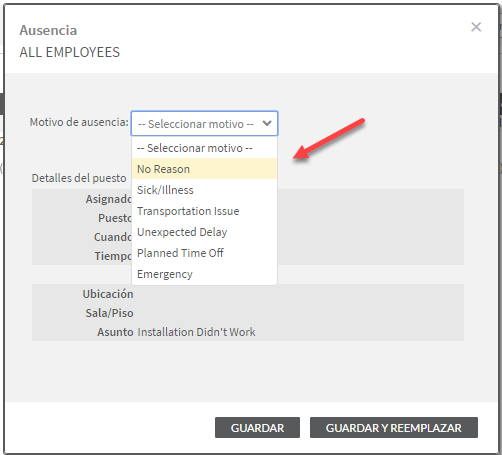Click the GUARDAR button

pyautogui.click(x=257, y=428)
